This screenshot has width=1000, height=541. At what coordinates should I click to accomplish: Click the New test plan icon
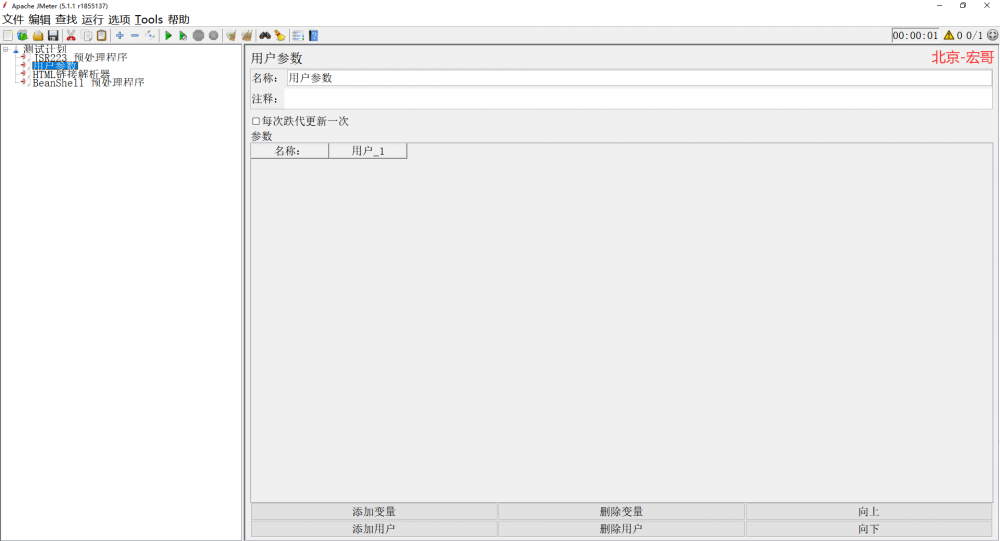point(8,36)
